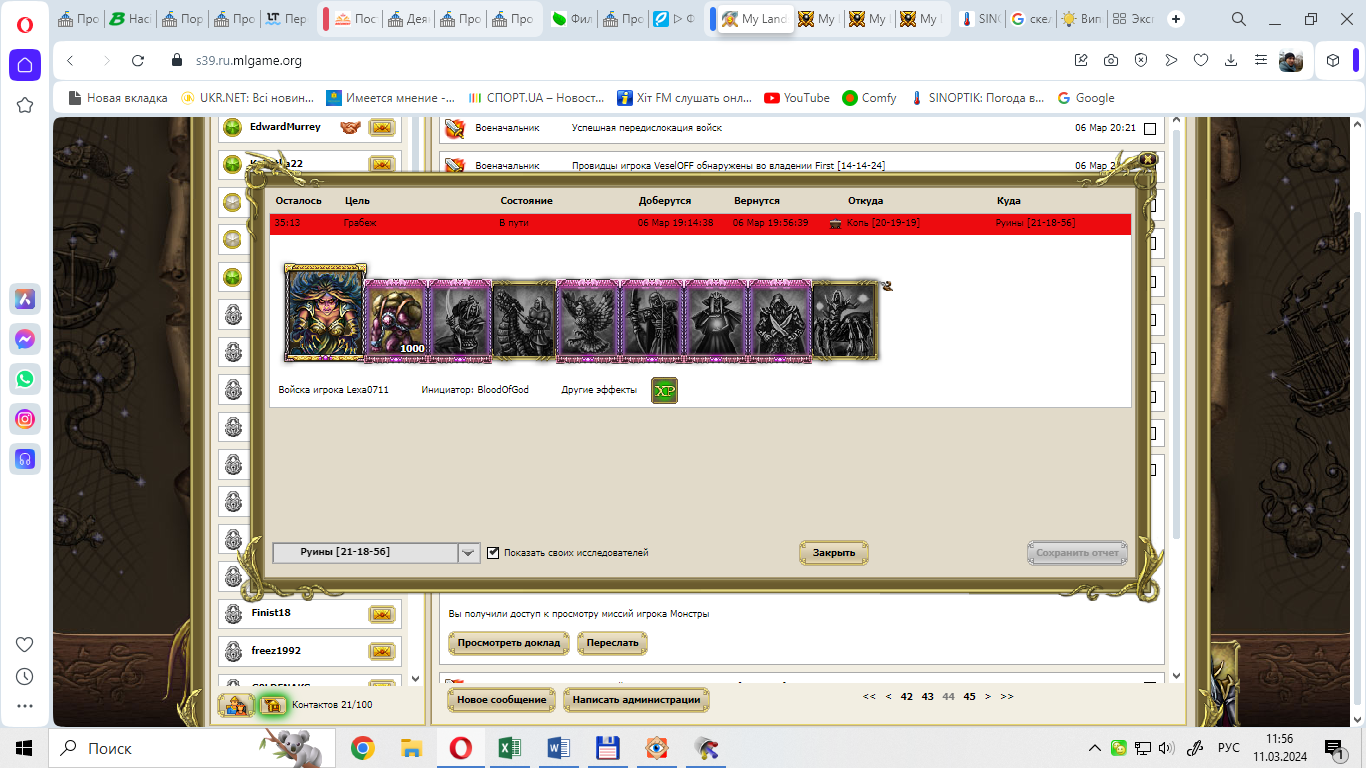Close the mission dialog with corner X

1148,159
